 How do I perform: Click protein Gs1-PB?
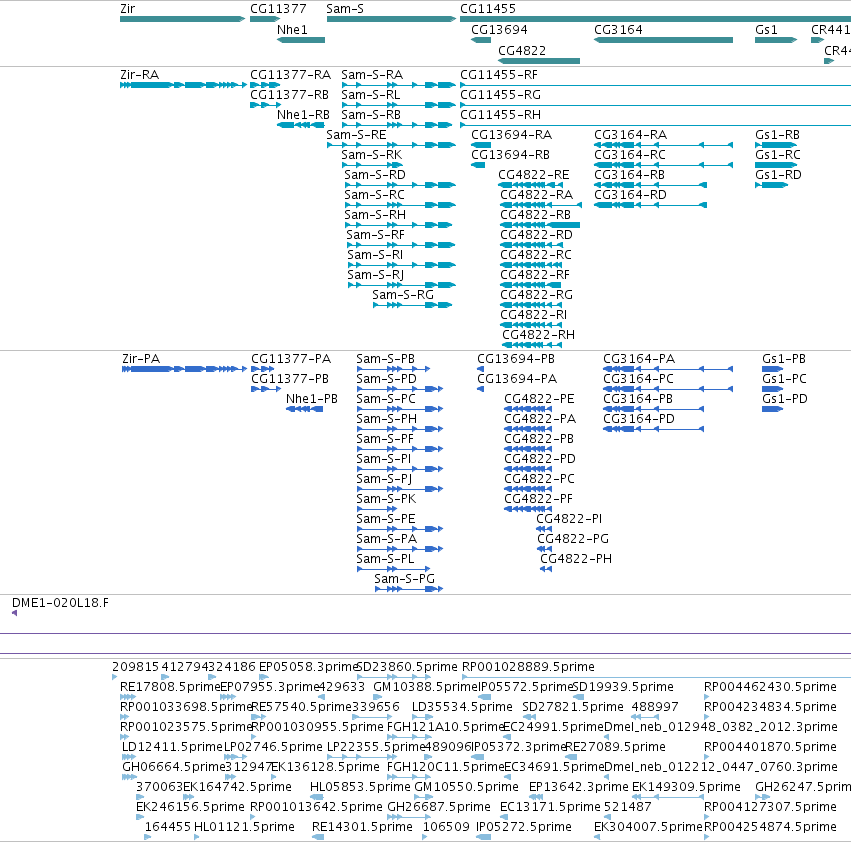click(773, 369)
